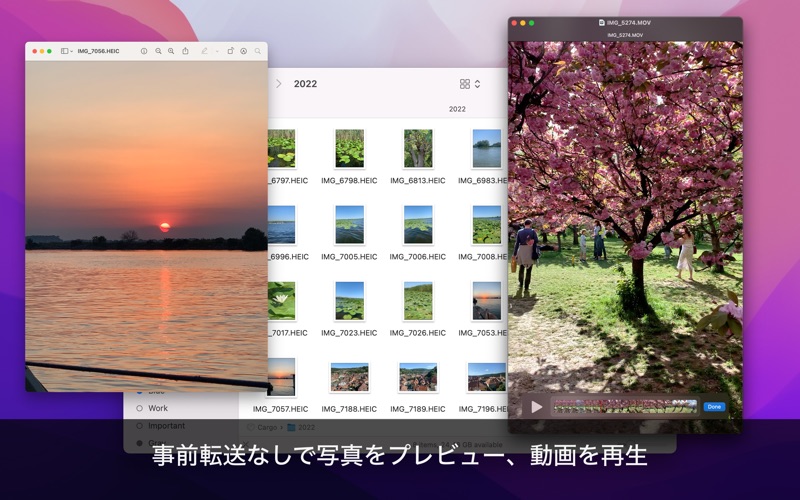Viewport: 800px width, 500px height.
Task: Click Done in the video trim bar
Action: coord(714,407)
